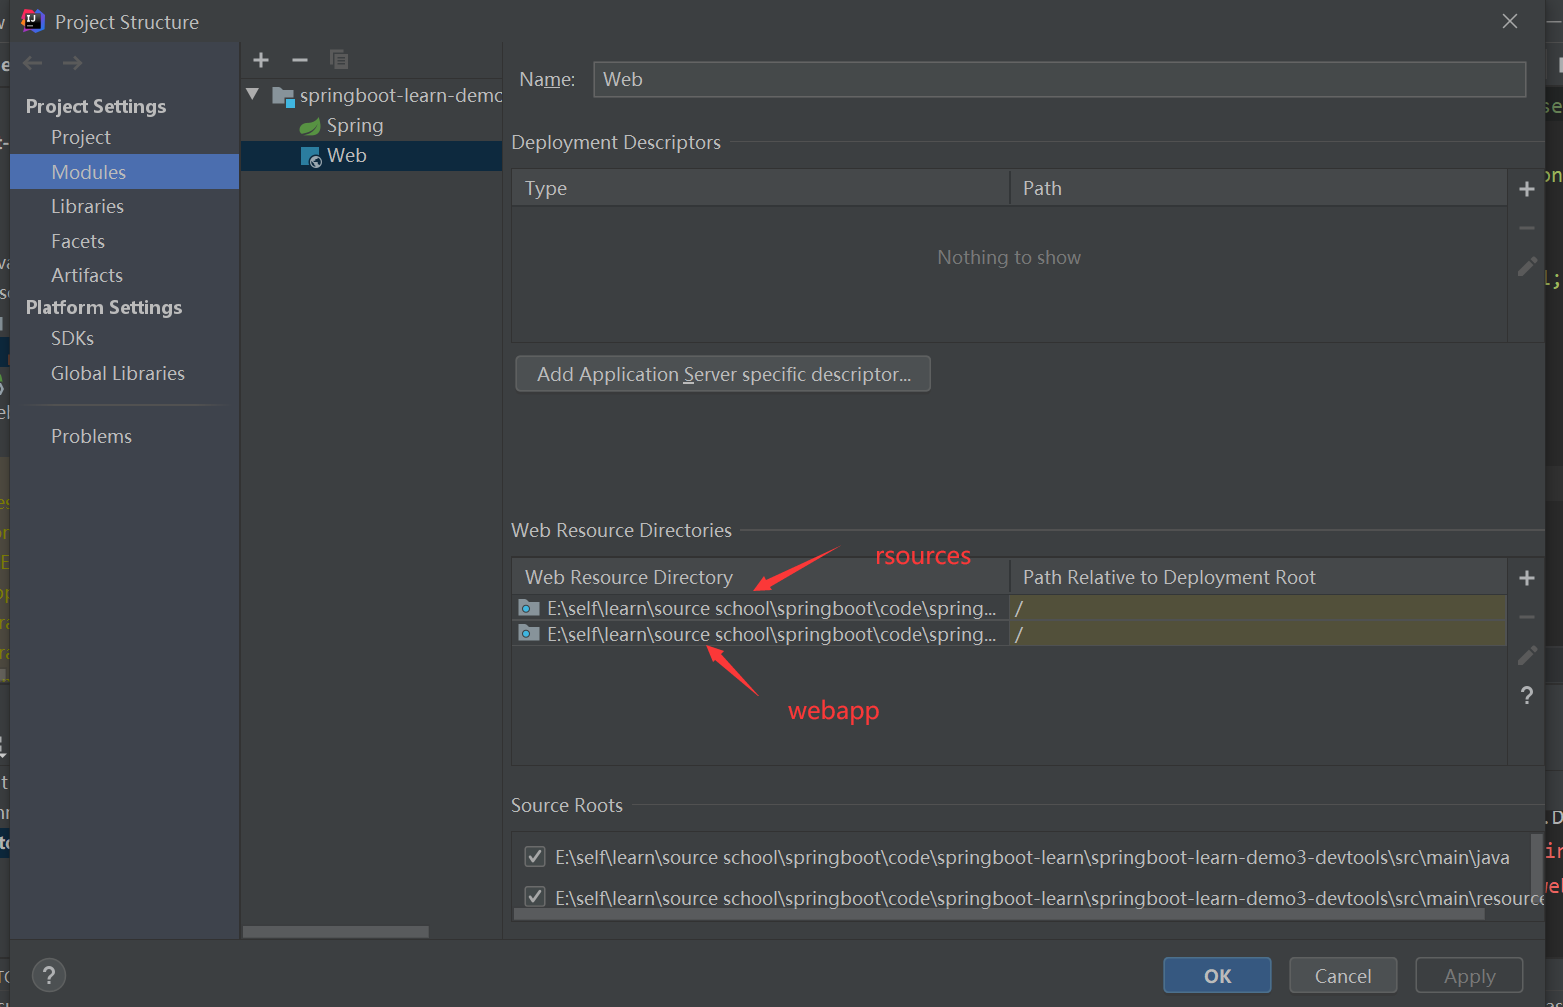The height and width of the screenshot is (1007, 1563).
Task: Open the Artifacts settings page
Action: [87, 275]
